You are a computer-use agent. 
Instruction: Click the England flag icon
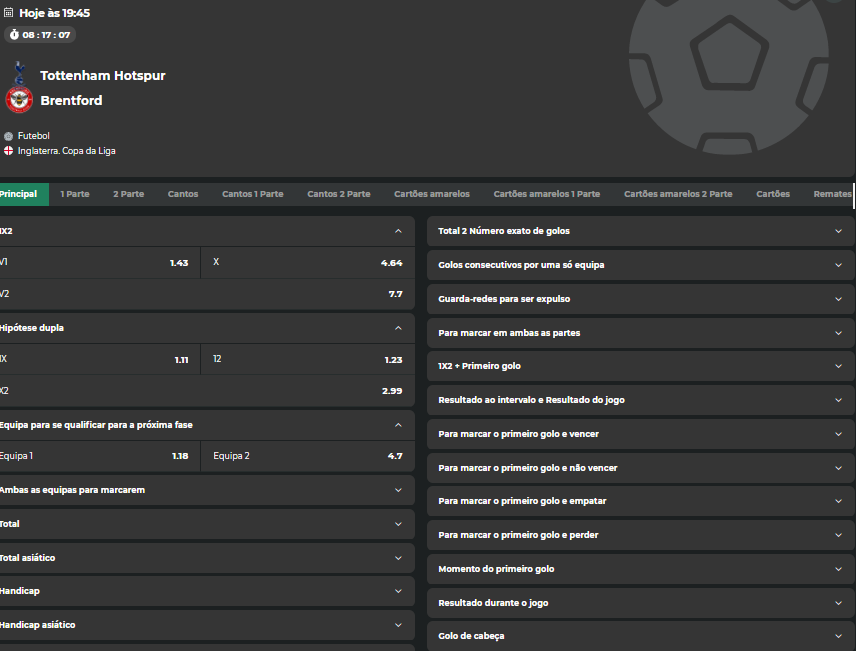pos(9,151)
